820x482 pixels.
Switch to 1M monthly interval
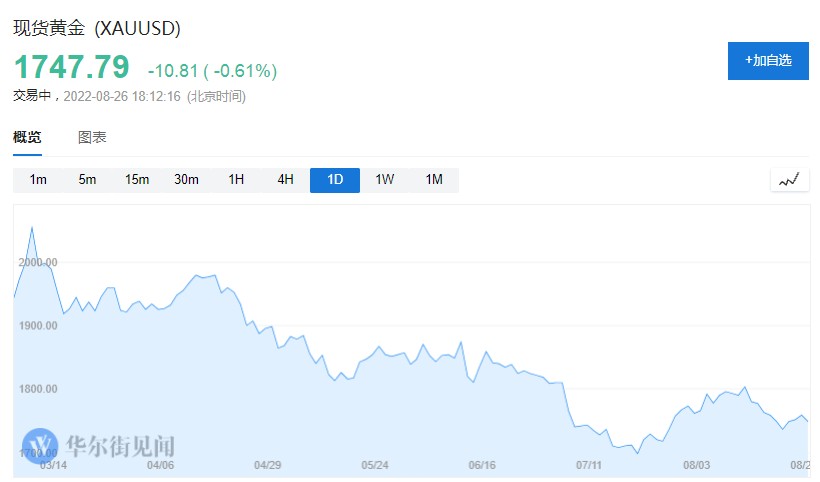[x=434, y=180]
